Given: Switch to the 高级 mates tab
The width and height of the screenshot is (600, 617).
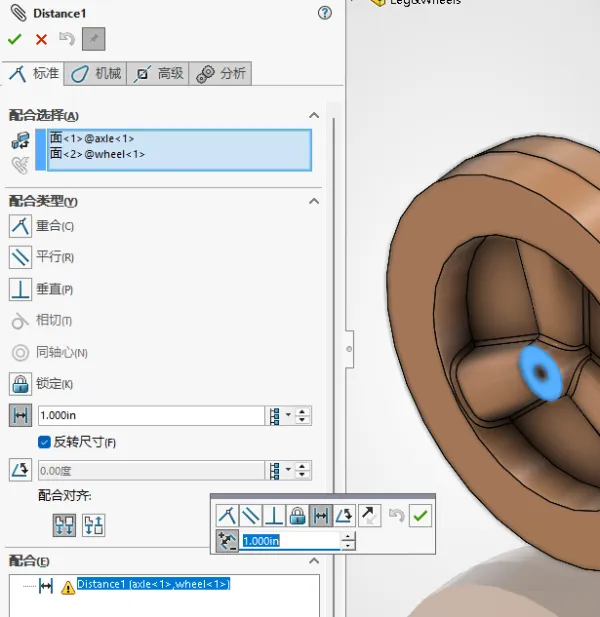Looking at the screenshot, I should pyautogui.click(x=158, y=74).
